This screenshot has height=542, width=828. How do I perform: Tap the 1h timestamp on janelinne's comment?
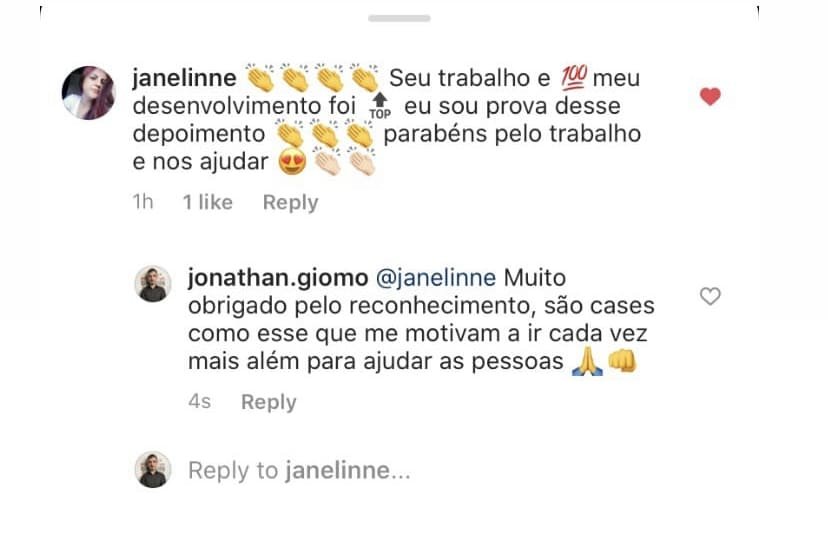click(x=143, y=202)
